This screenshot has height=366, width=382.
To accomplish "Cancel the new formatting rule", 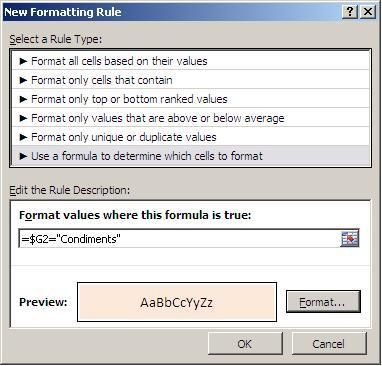I will click(x=329, y=344).
